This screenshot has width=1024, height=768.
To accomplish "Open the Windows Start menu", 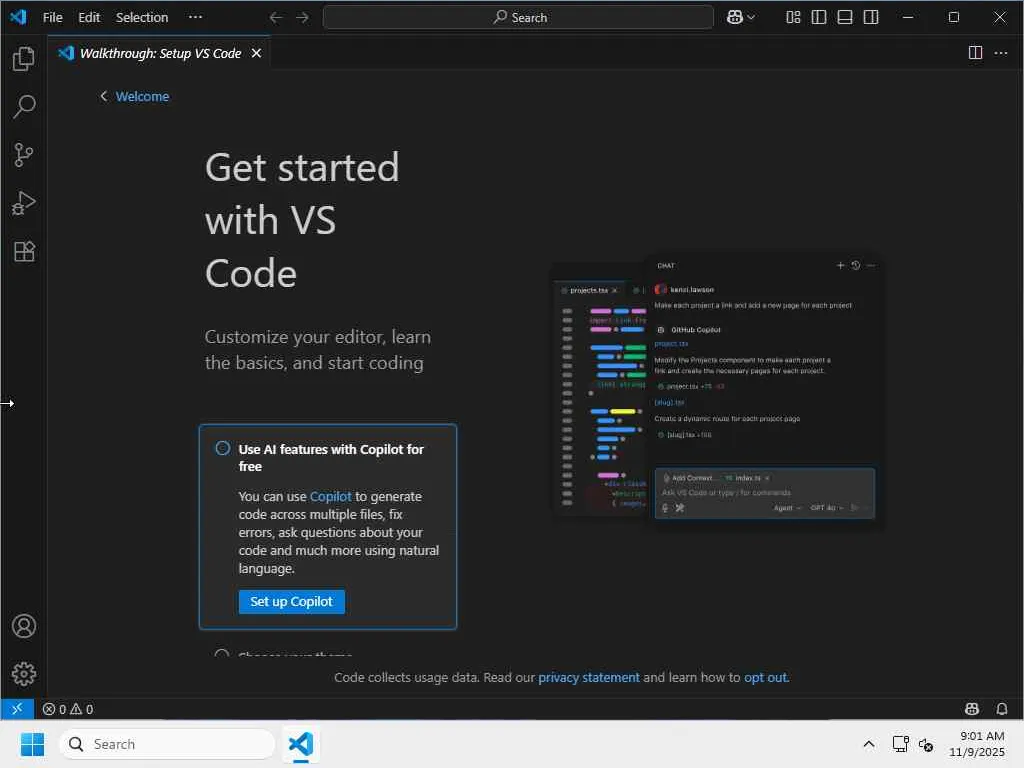I will pyautogui.click(x=32, y=744).
